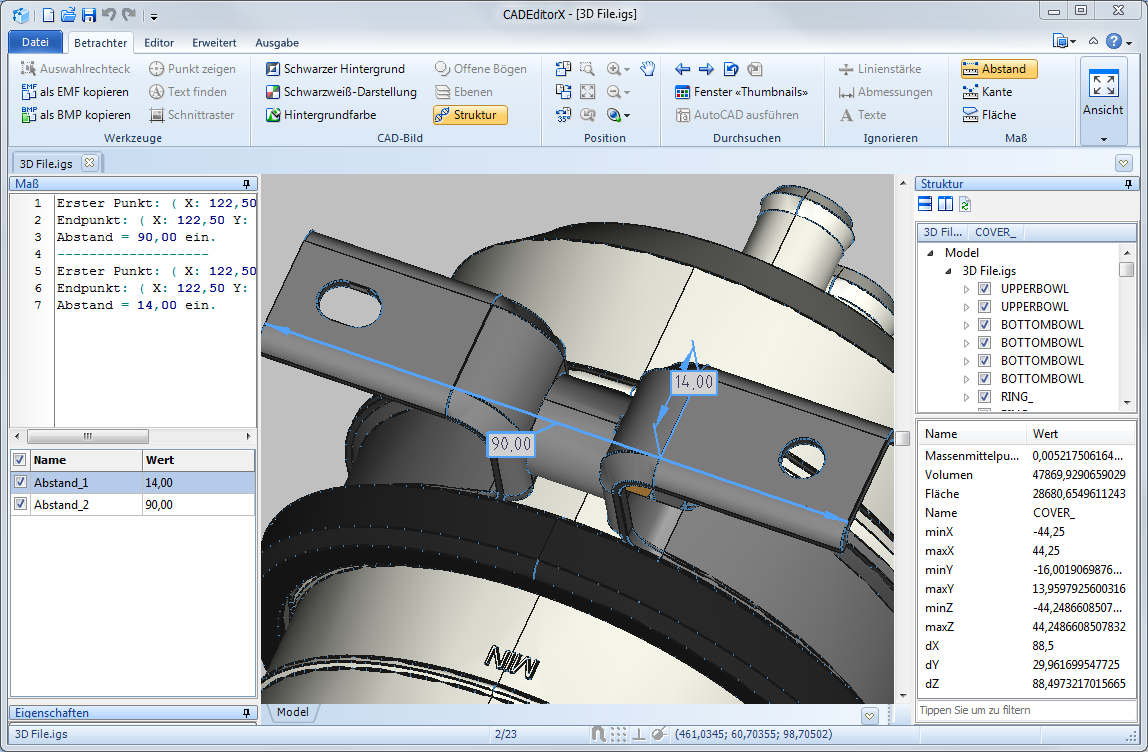Collapse the Model tree node

[931, 253]
